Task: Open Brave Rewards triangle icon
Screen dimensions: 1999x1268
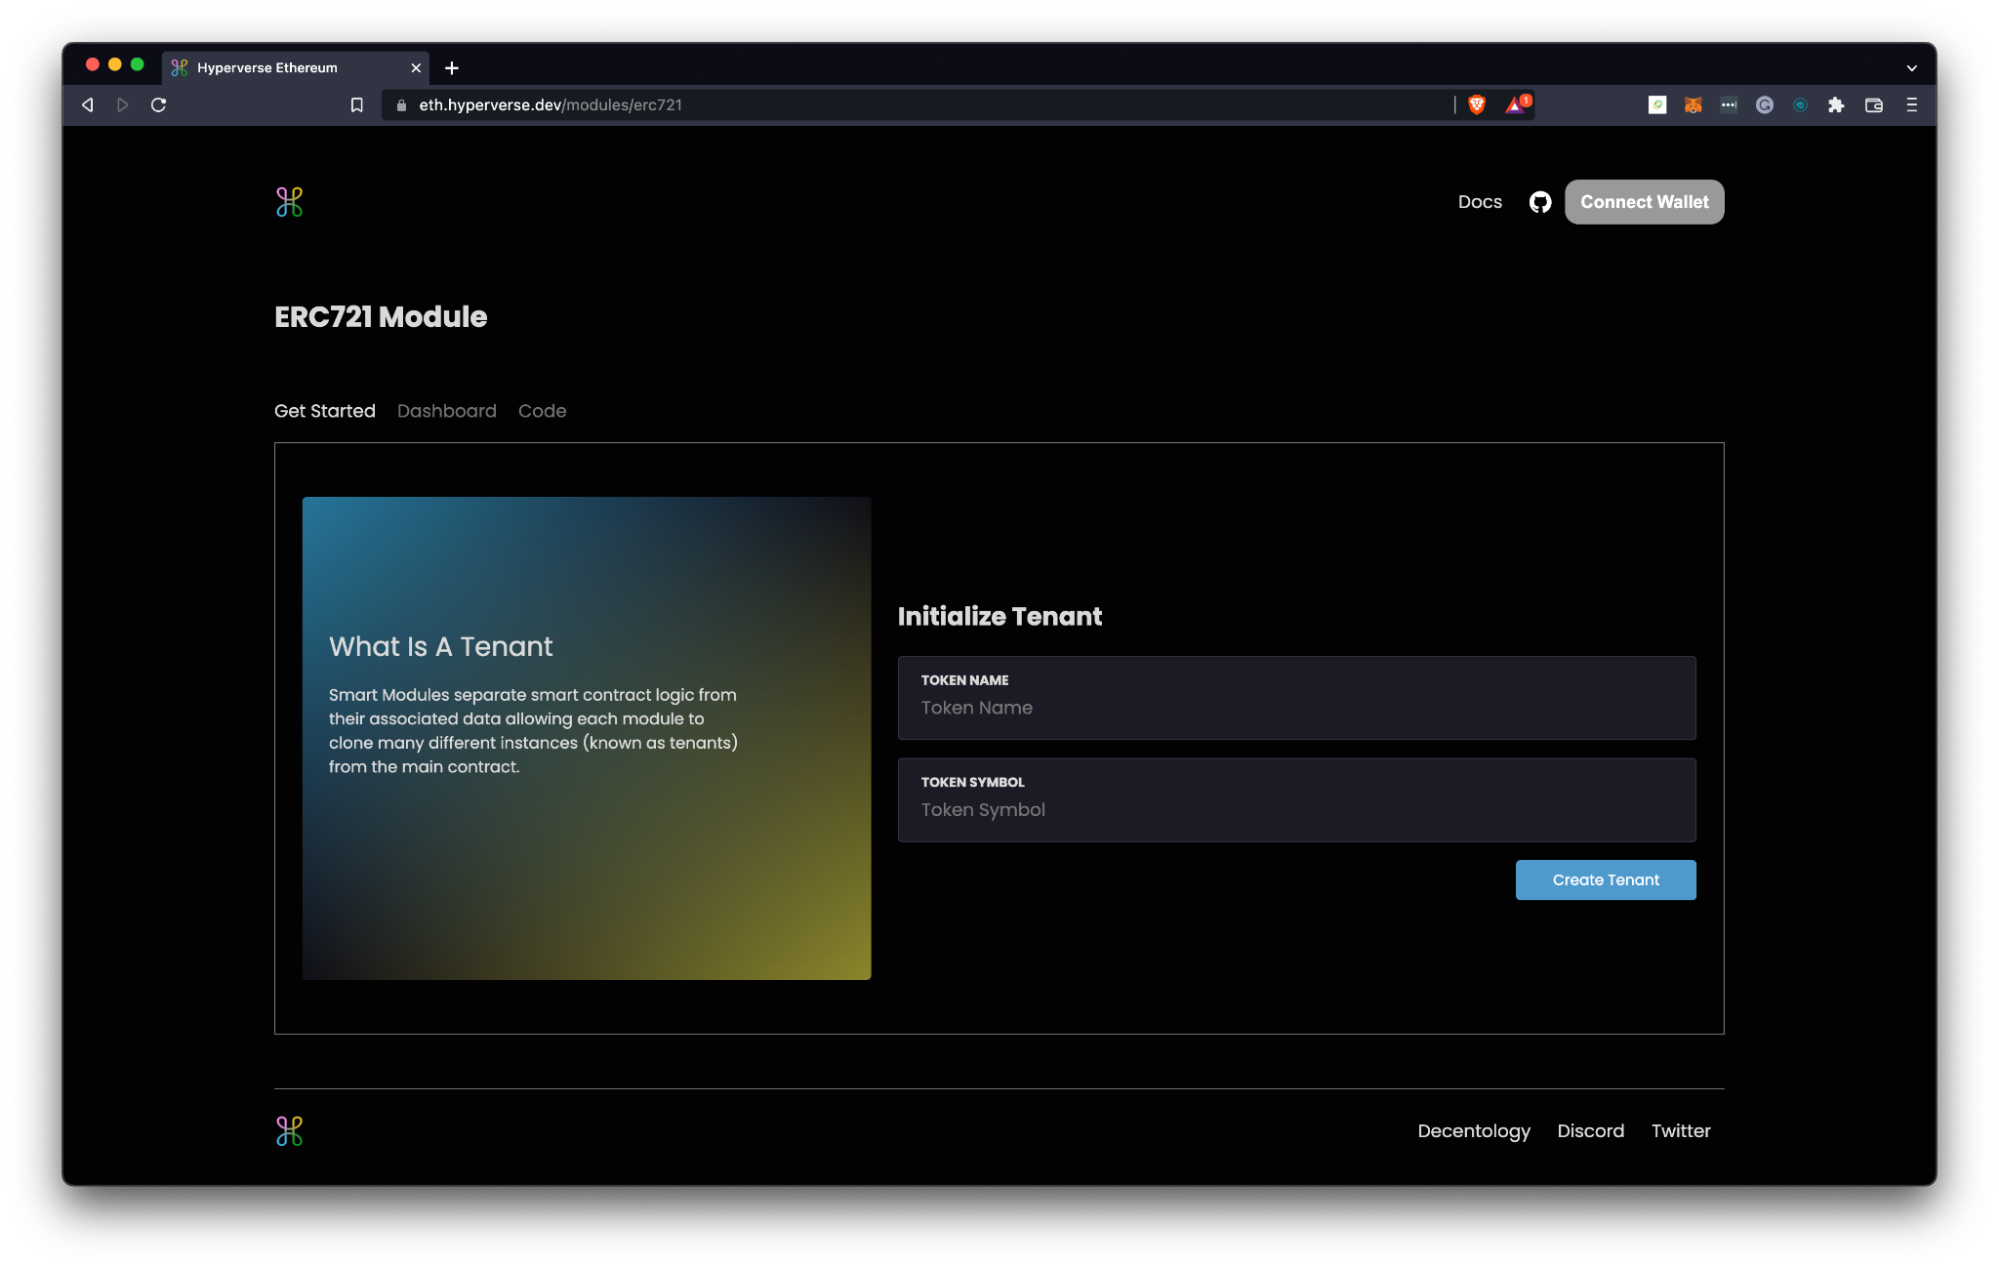Action: tap(1517, 104)
